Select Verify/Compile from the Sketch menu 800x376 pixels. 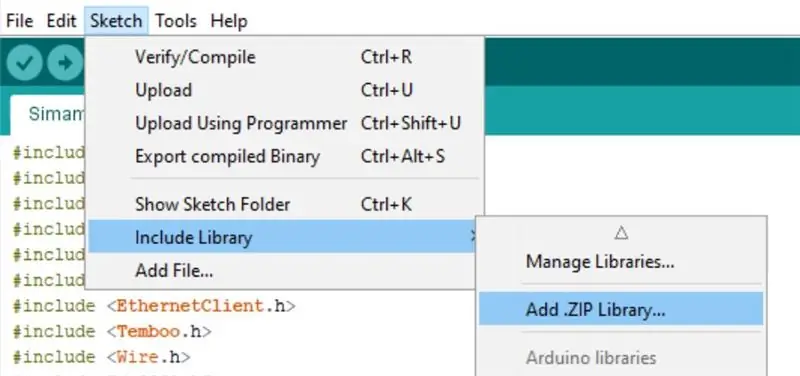284,57
